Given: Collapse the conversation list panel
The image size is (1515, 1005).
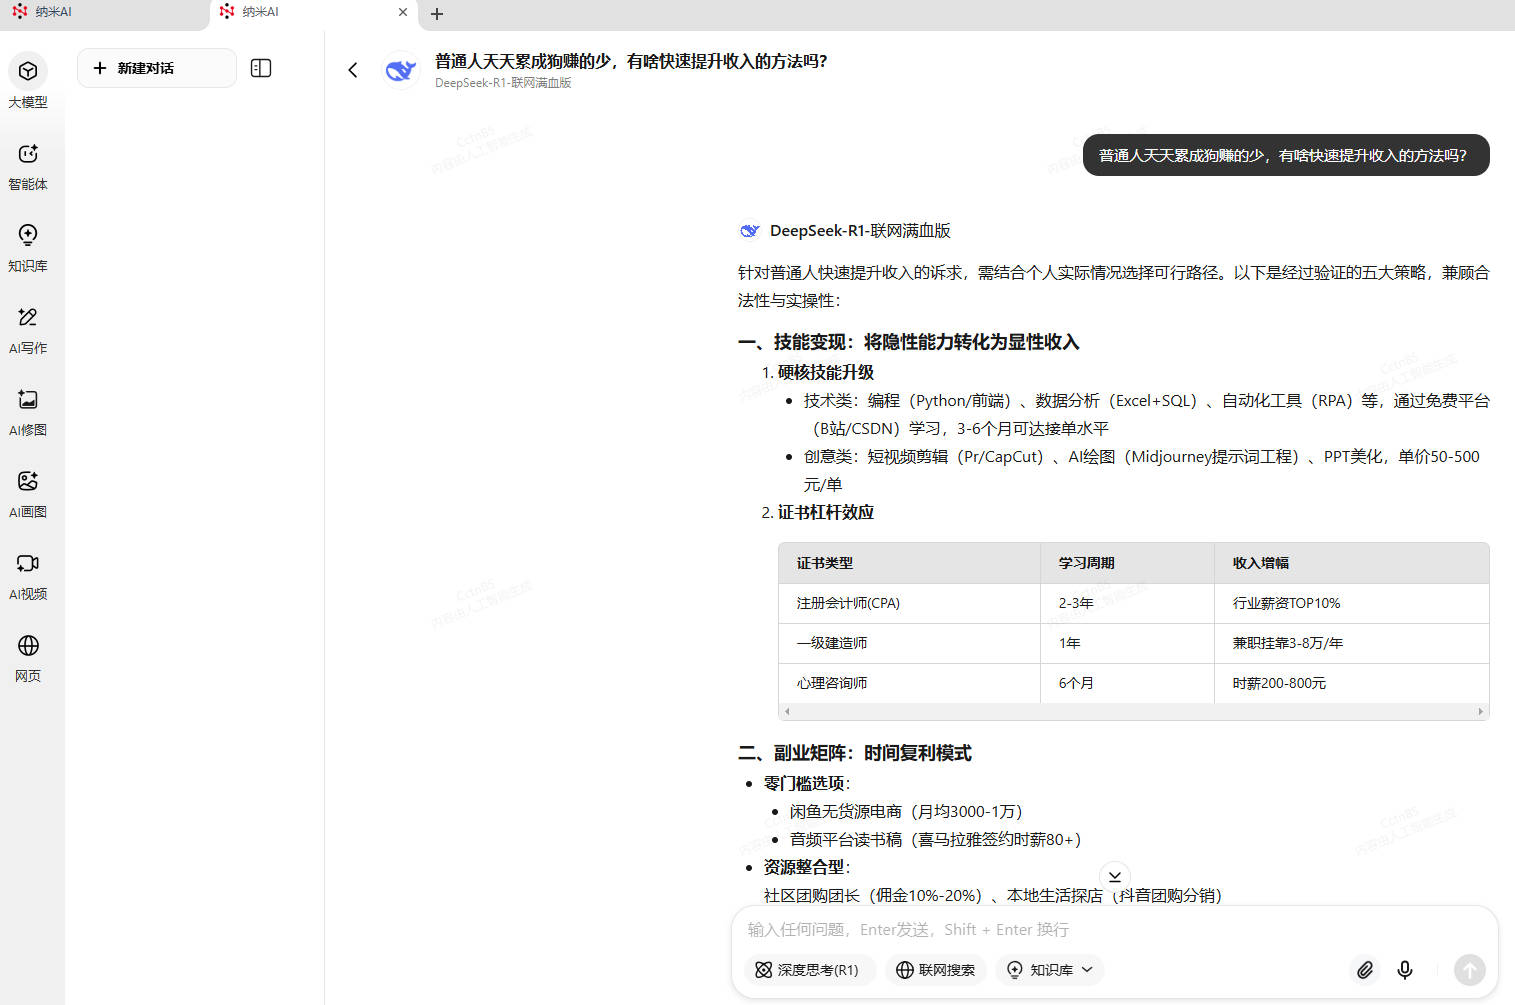Looking at the screenshot, I should tap(261, 68).
